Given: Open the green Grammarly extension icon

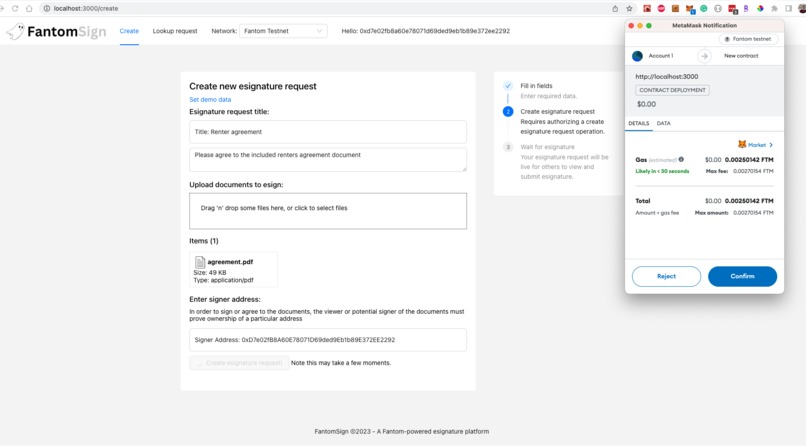Looking at the screenshot, I should pos(704,8).
